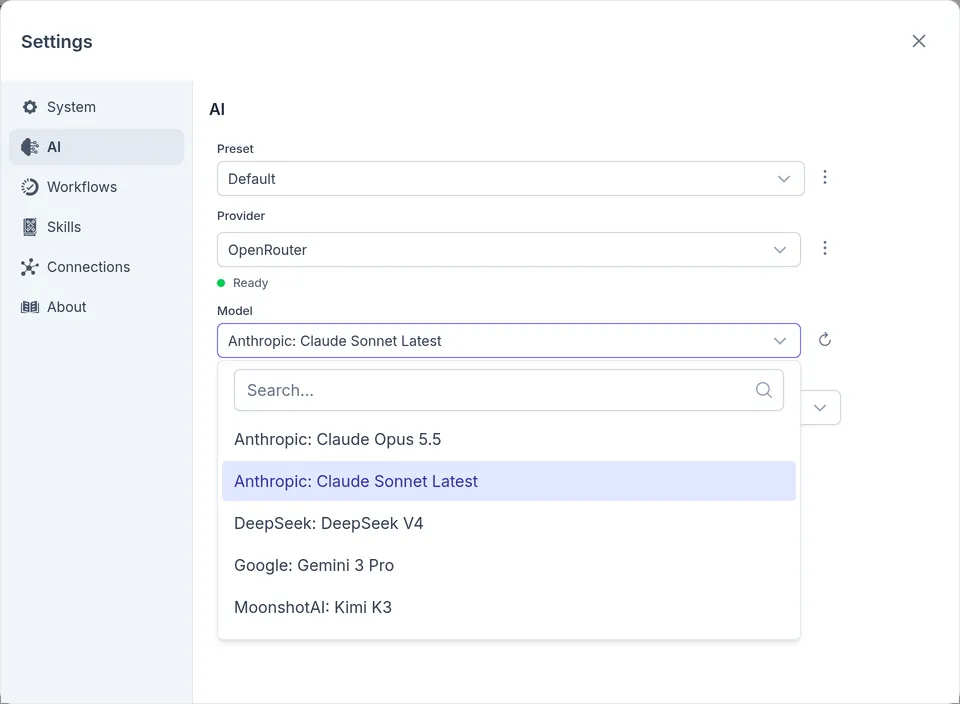Screen dimensions: 960x704
Task: Click the Workflows icon in sidebar
Action: pos(29,187)
